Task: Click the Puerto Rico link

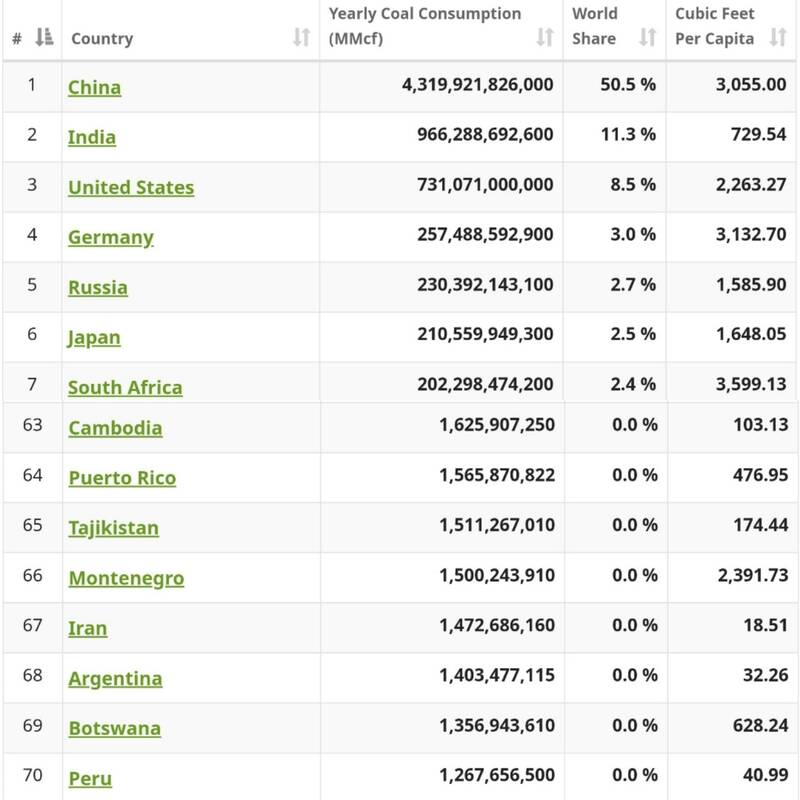Action: (122, 478)
